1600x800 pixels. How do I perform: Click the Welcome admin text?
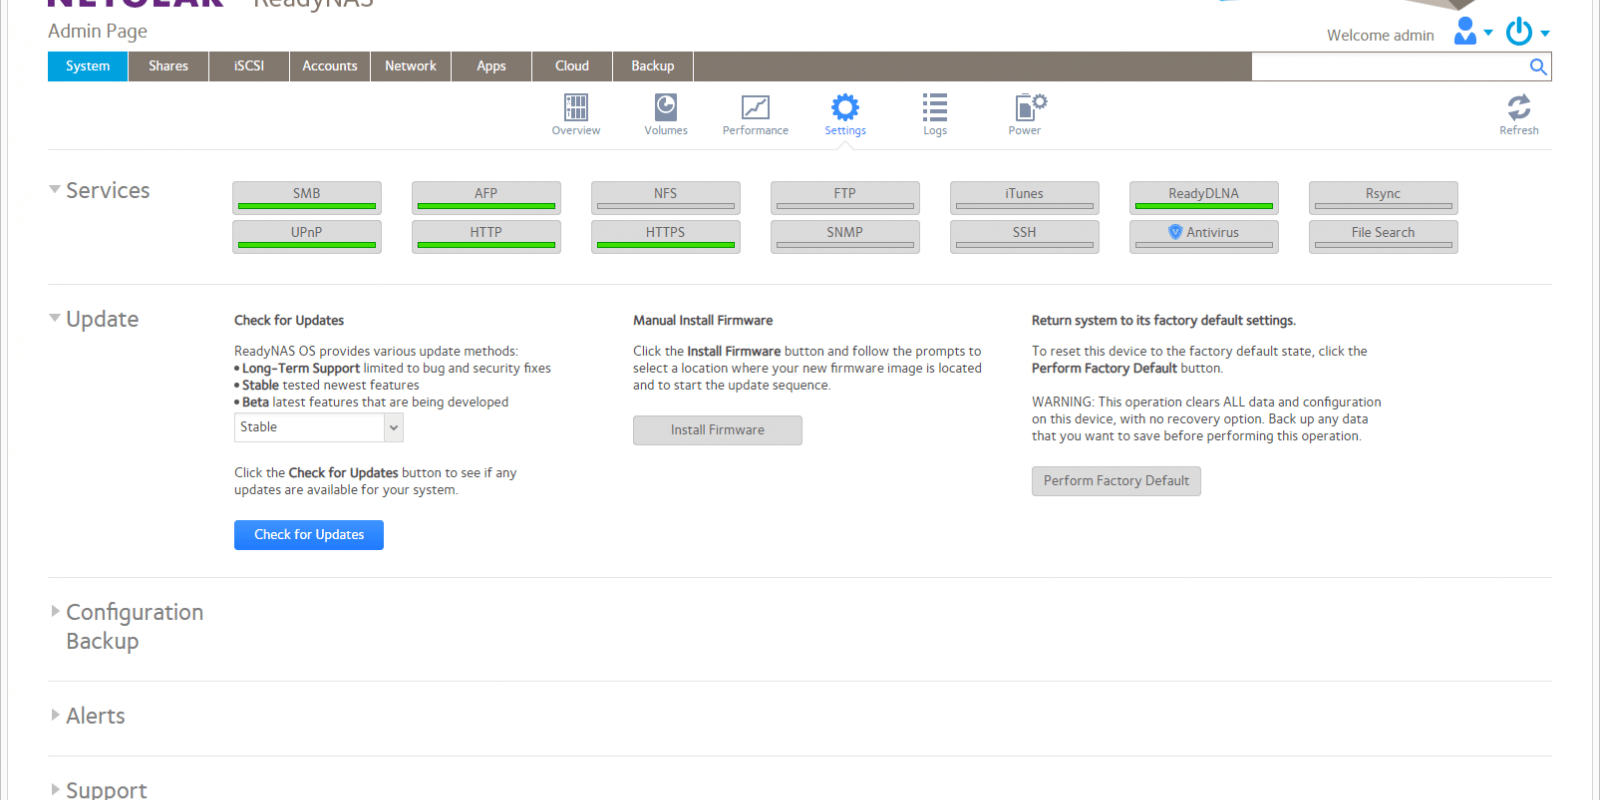1380,35
